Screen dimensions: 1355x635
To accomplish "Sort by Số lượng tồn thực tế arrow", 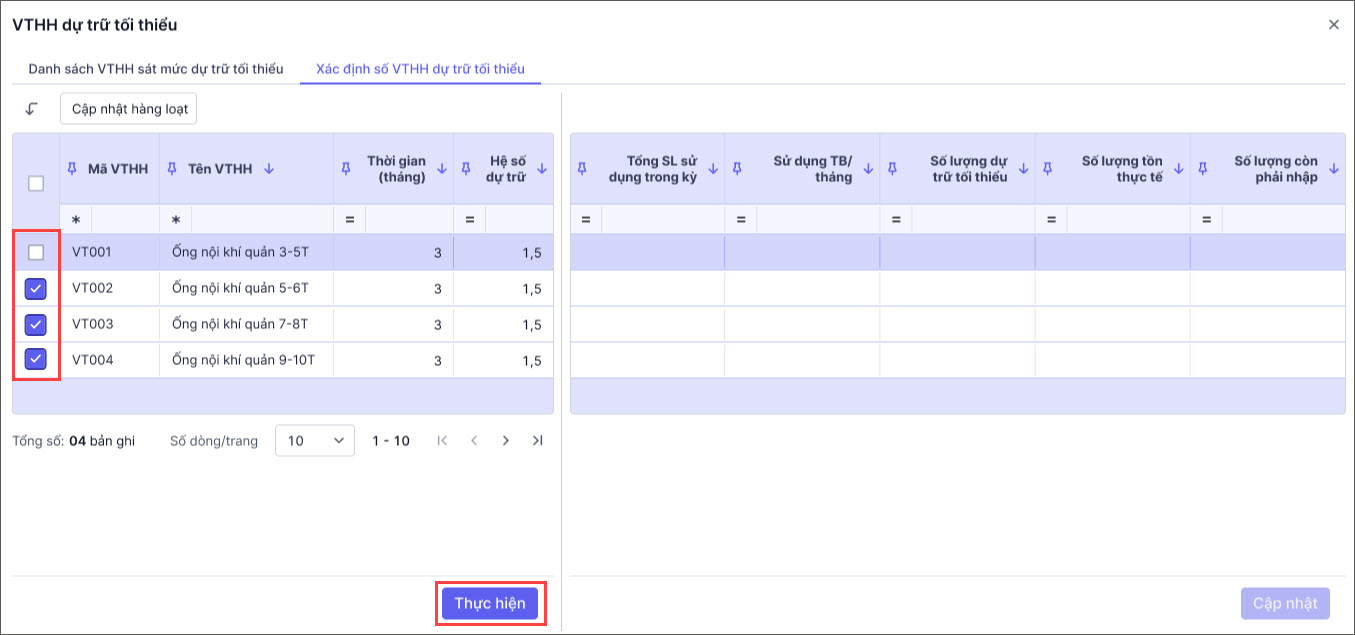I will point(1179,169).
